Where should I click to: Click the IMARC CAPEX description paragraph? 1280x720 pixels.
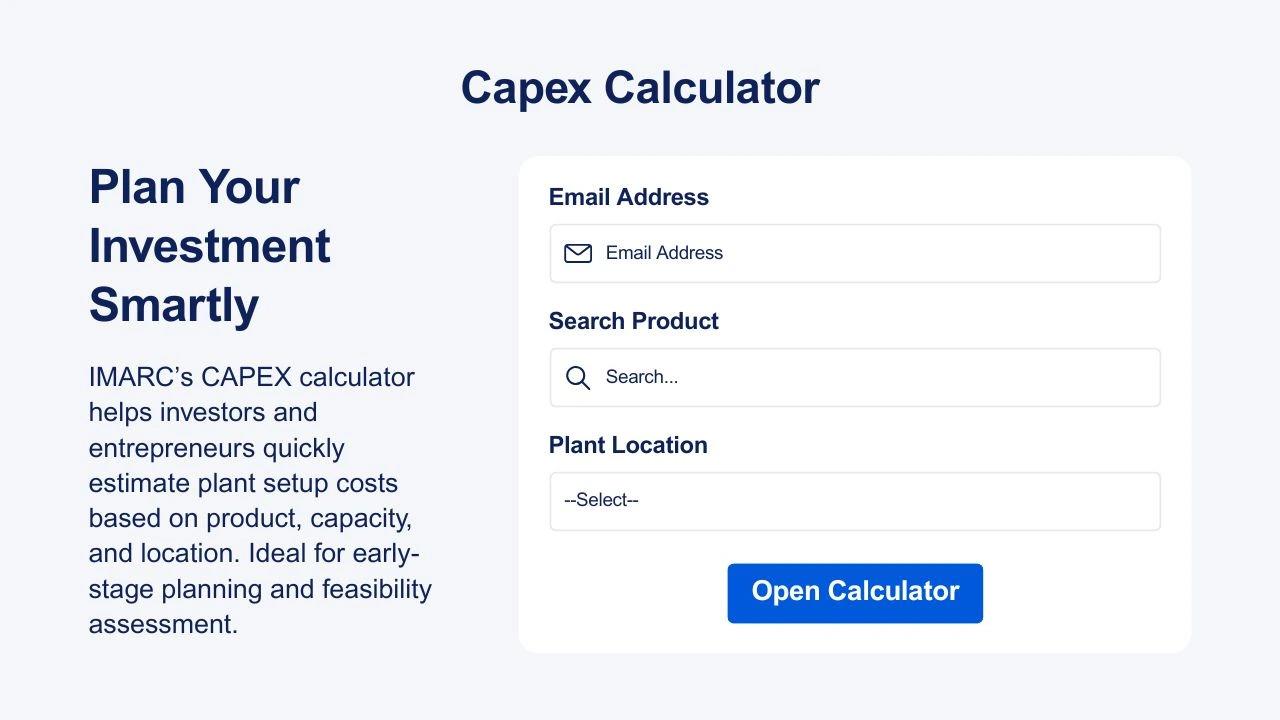(x=260, y=500)
